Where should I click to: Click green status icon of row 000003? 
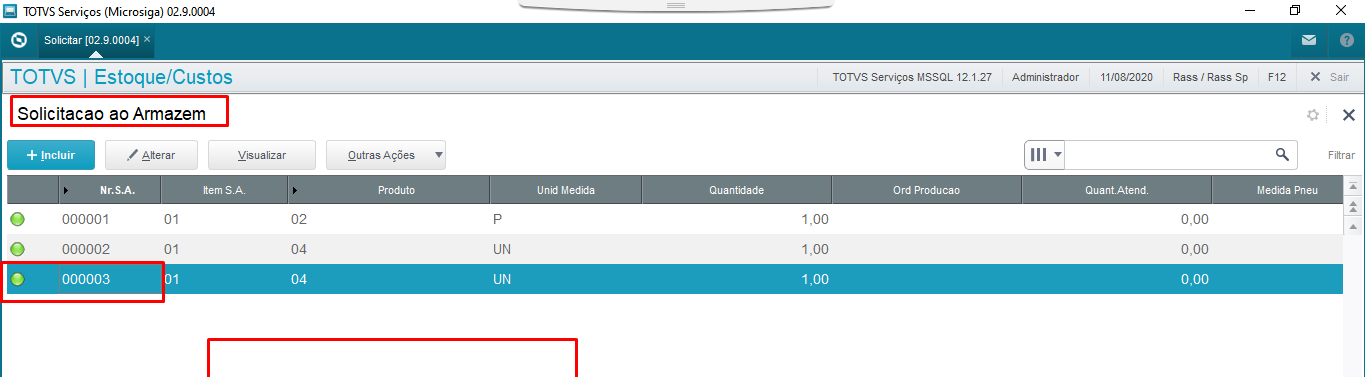point(17,279)
